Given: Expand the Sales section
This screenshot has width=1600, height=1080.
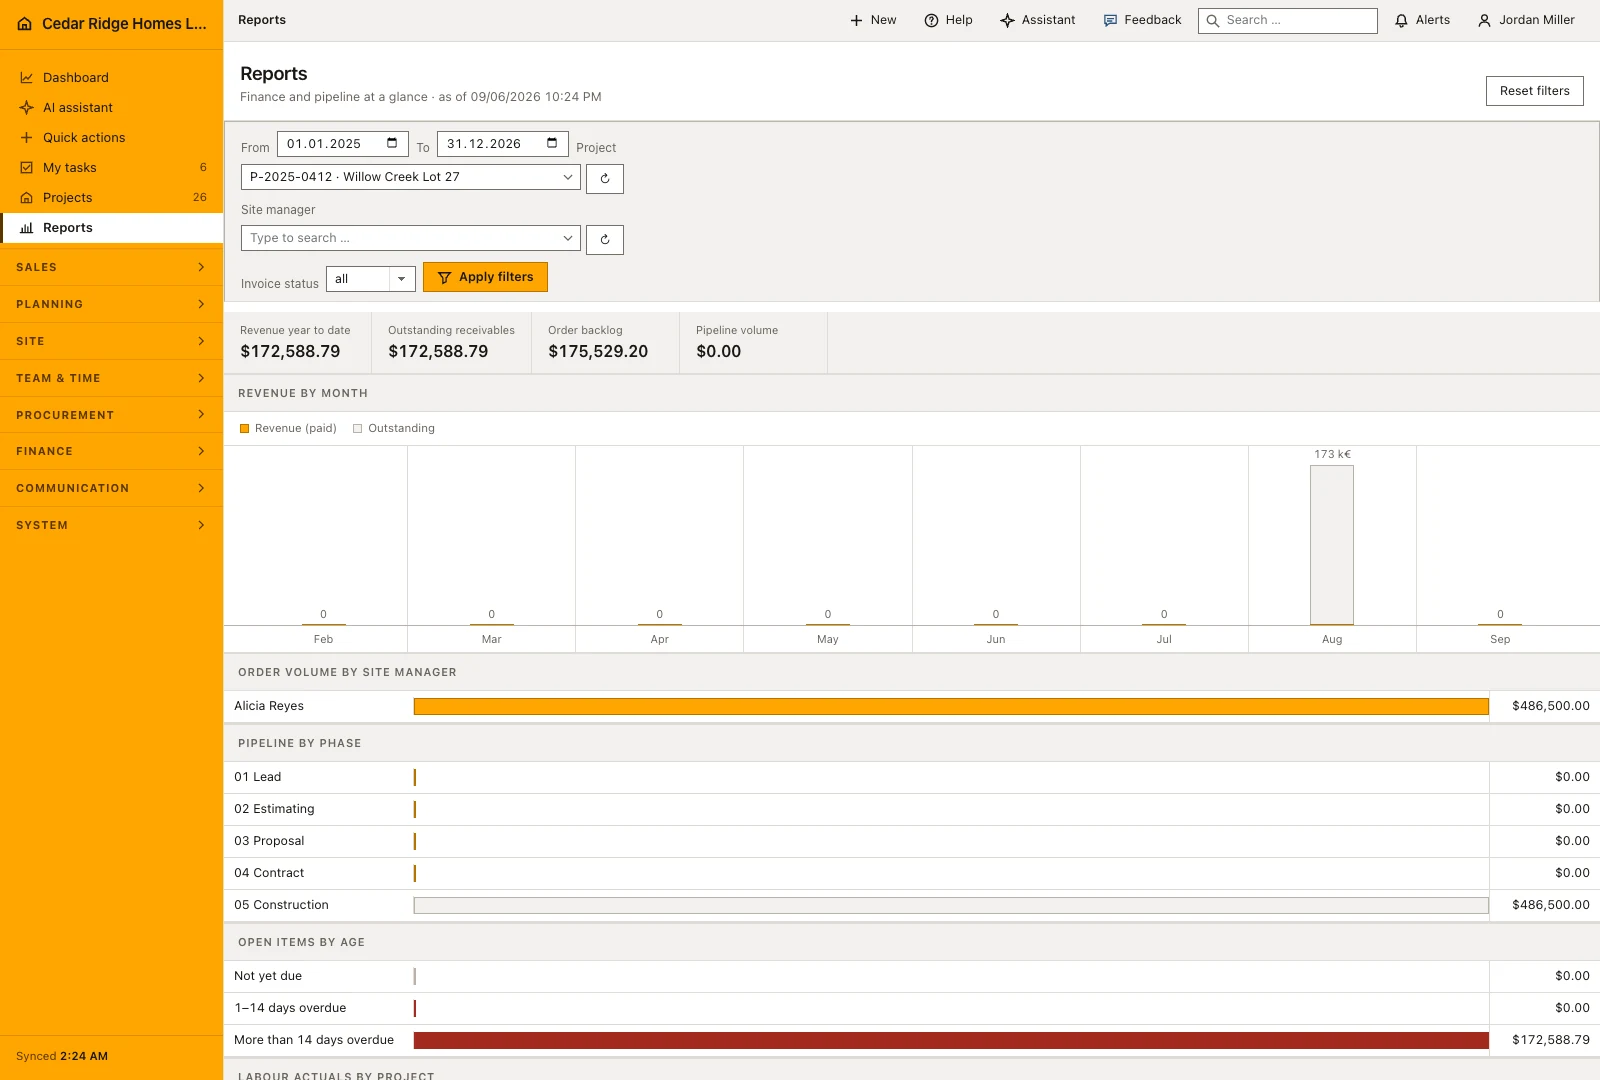Looking at the screenshot, I should point(111,267).
